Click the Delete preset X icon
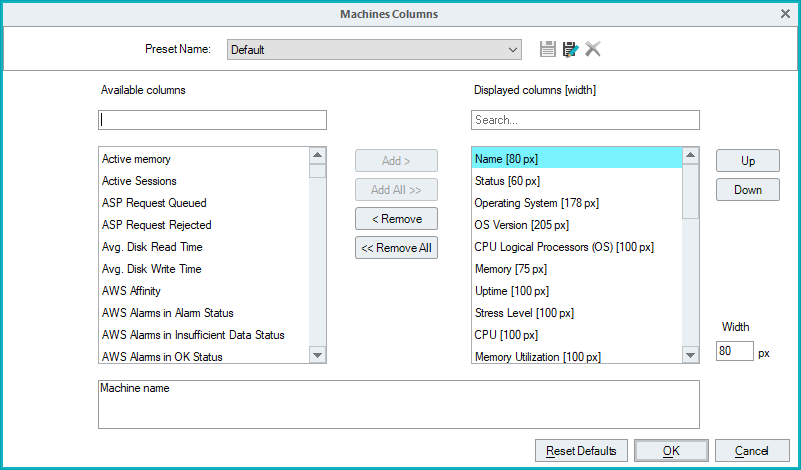801x470 pixels. (x=593, y=49)
